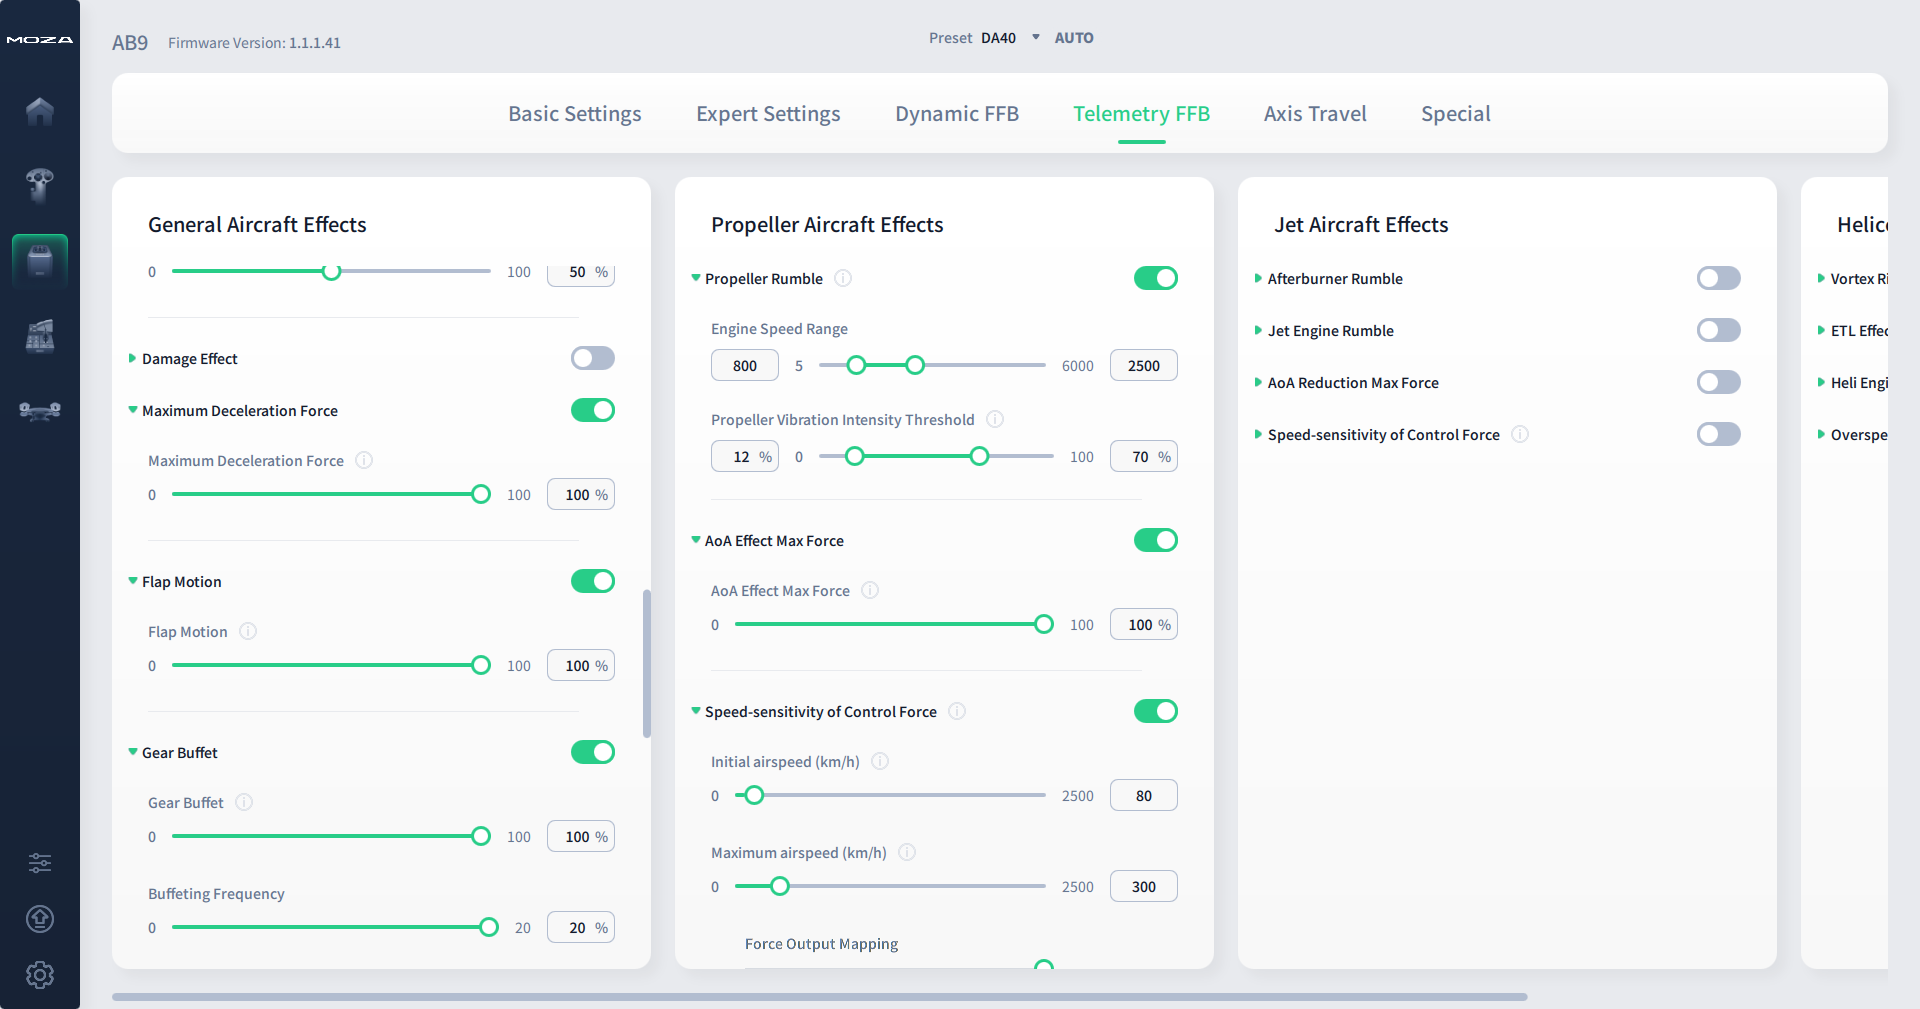Select the AB9 base device icon
The height and width of the screenshot is (1009, 1920).
point(40,260)
